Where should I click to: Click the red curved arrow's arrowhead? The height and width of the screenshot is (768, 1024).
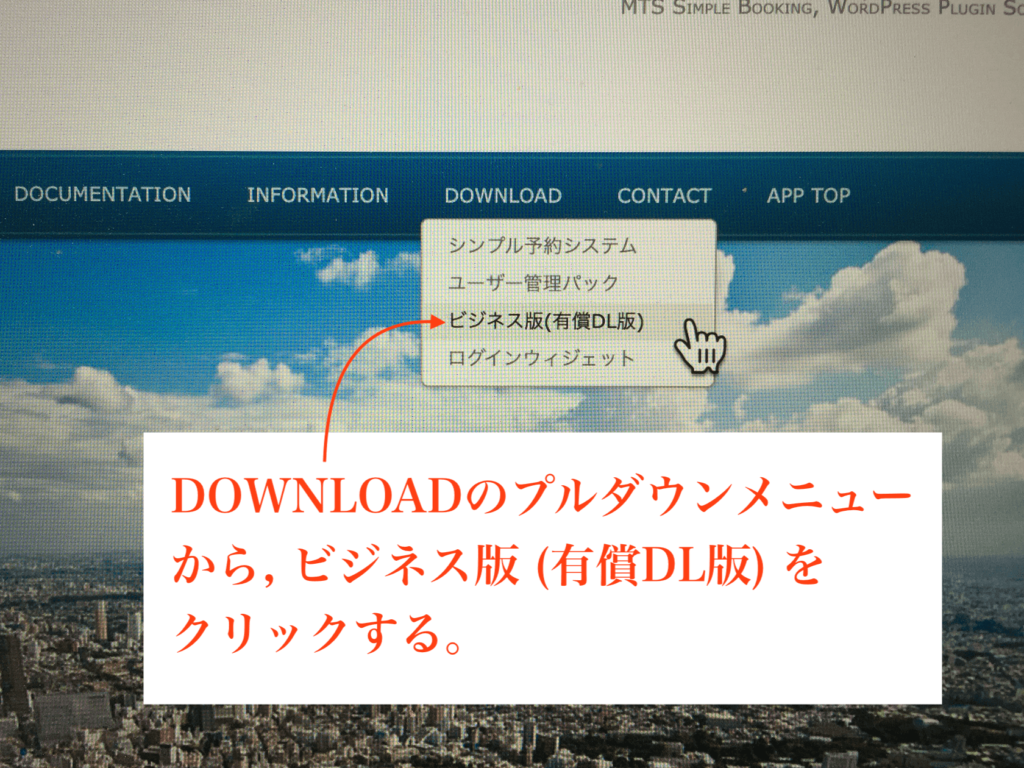(435, 321)
